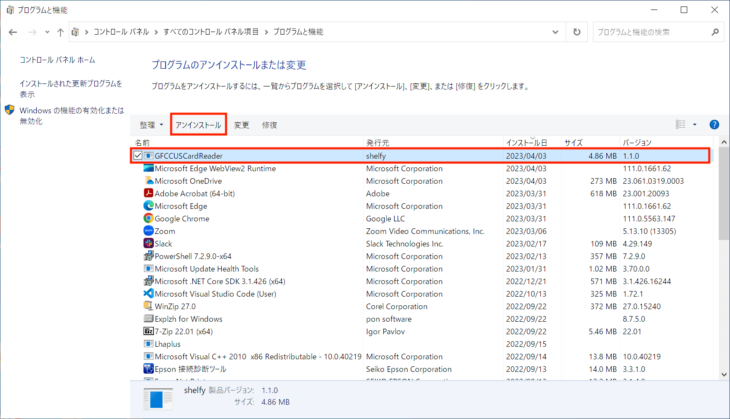
Task: Click the Forward navigation arrow
Action: 32,32
